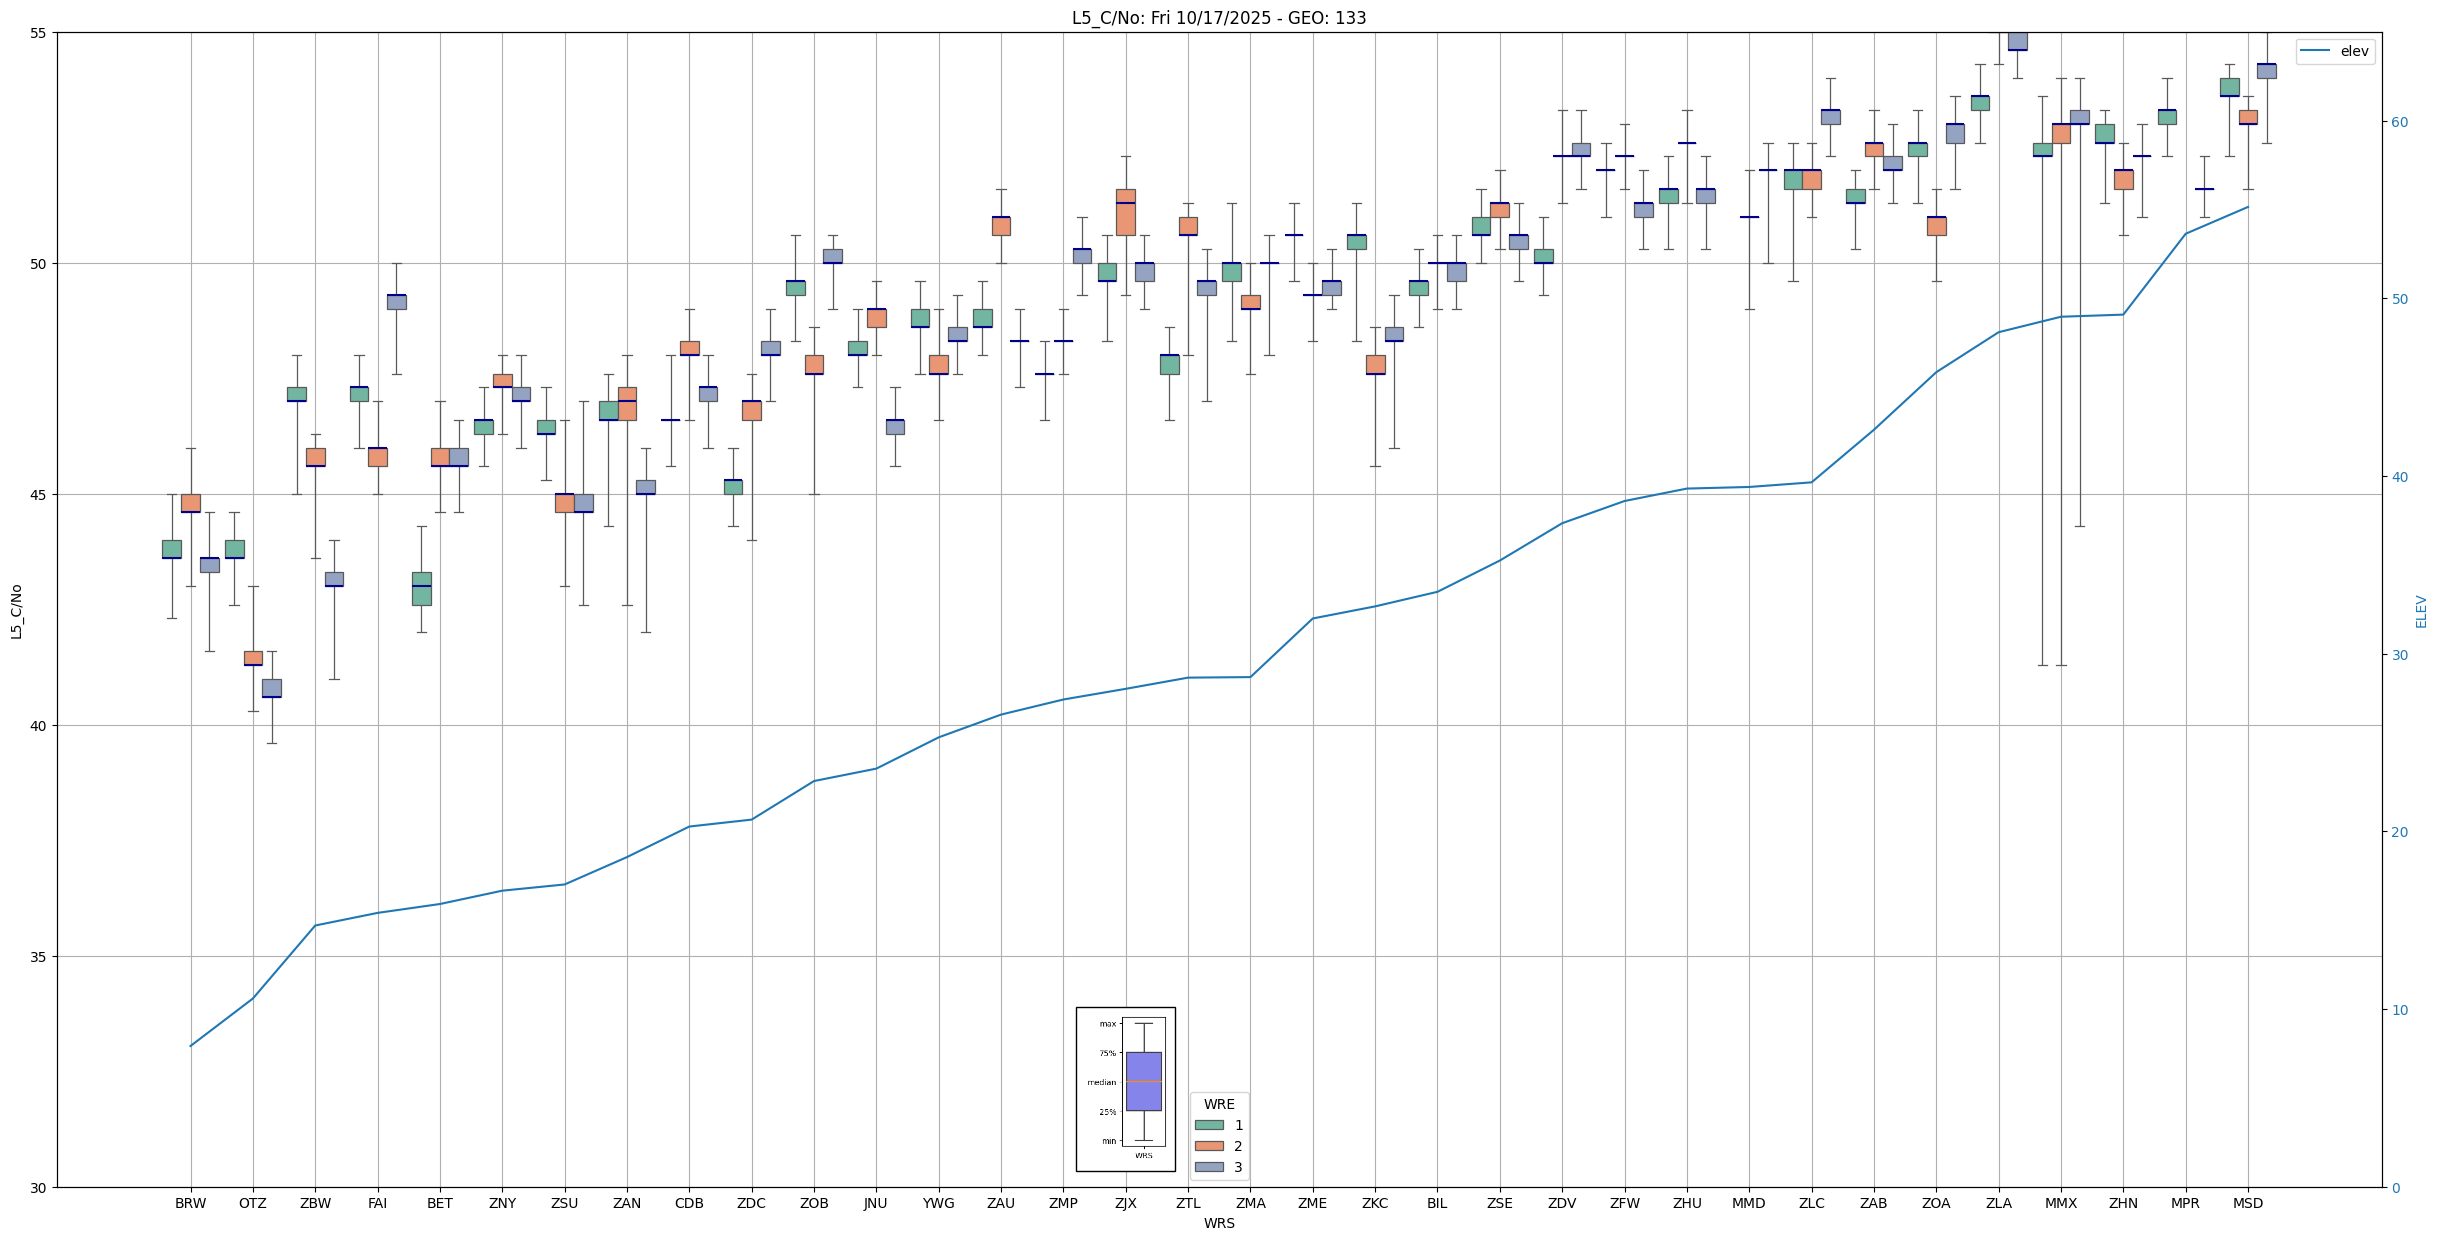Click the 30 tick on left axis
Viewport: 2438px width, 1240px height.
click(40, 1187)
